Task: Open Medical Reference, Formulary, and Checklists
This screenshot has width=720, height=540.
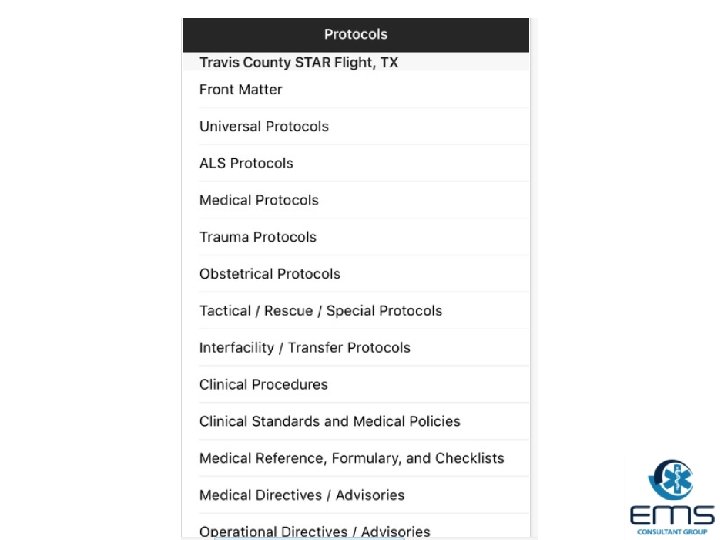Action: click(352, 459)
